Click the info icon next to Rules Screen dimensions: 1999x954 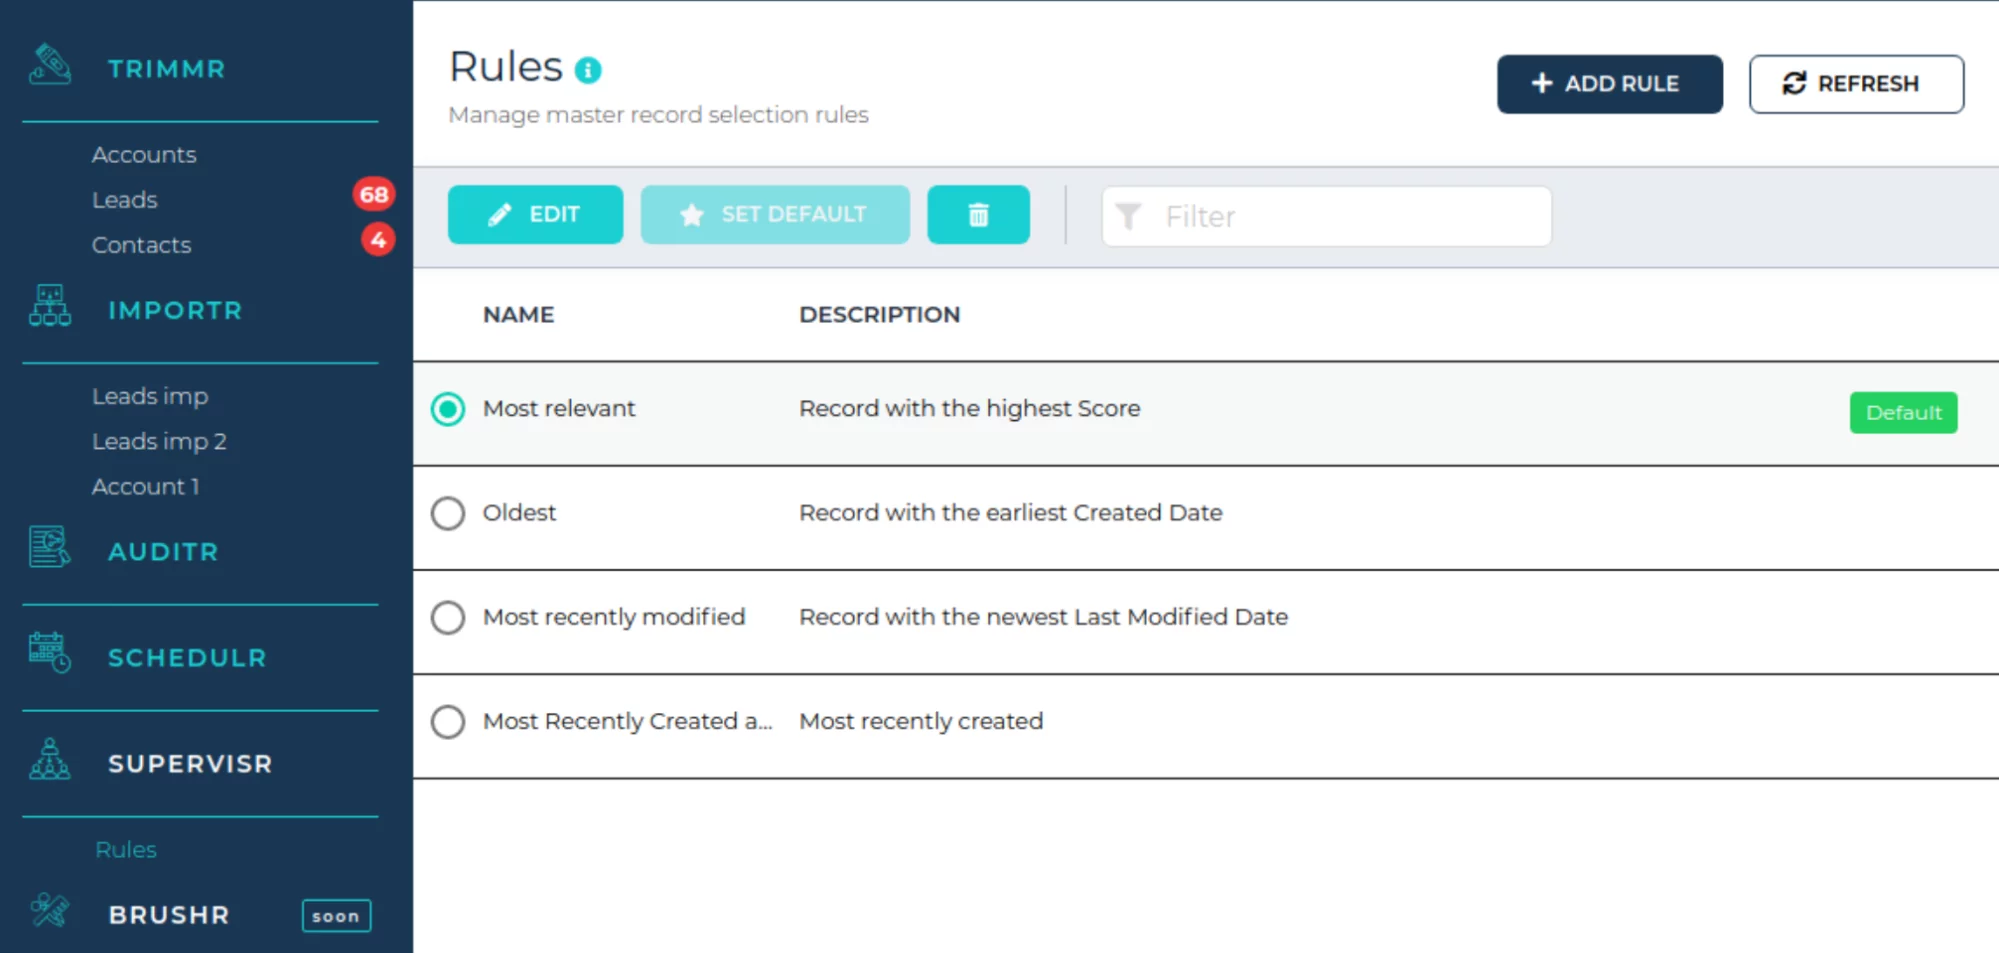point(588,69)
